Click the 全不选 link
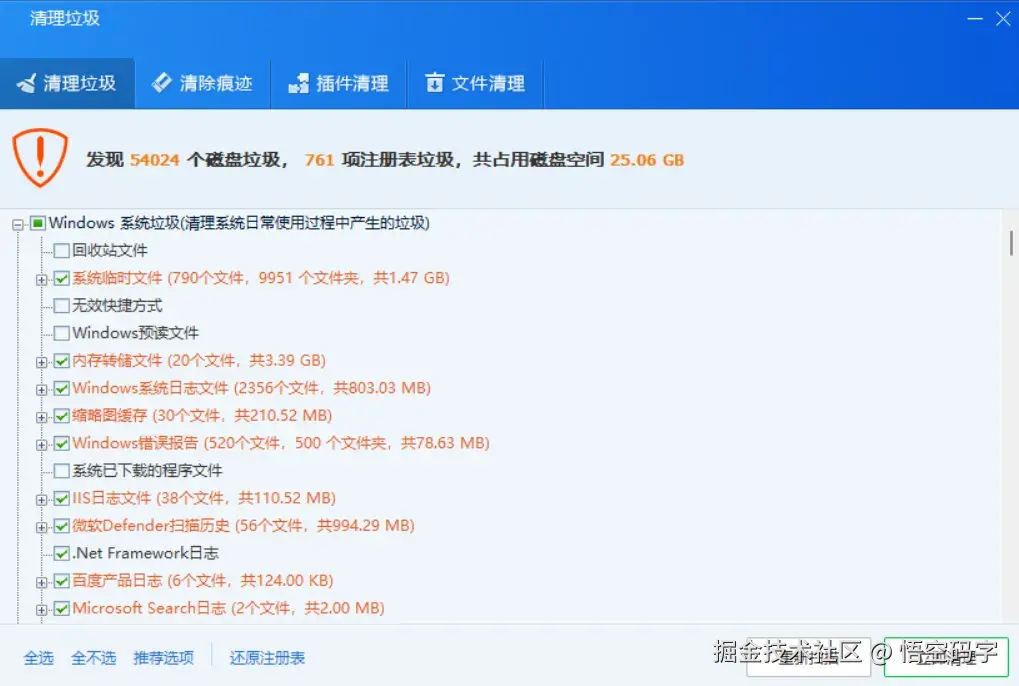 click(94, 658)
